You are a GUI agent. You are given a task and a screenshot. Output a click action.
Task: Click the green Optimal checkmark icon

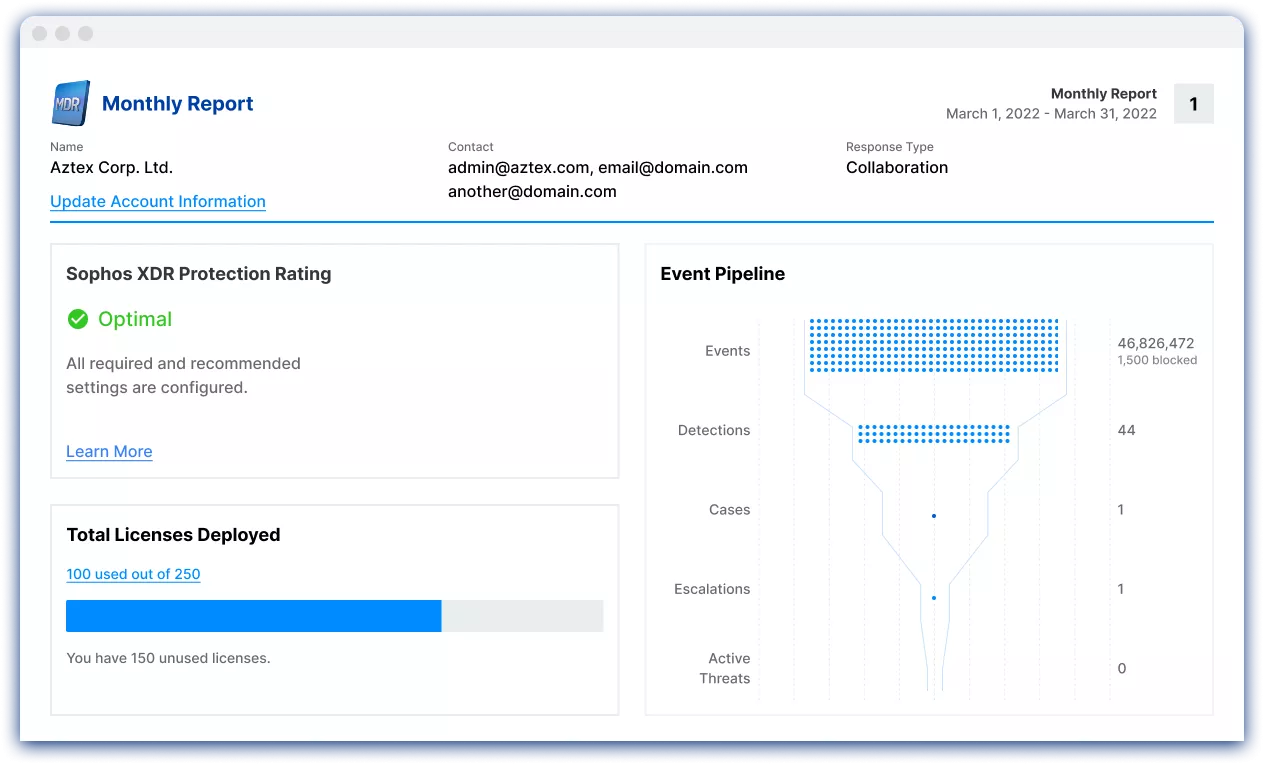pyautogui.click(x=77, y=319)
